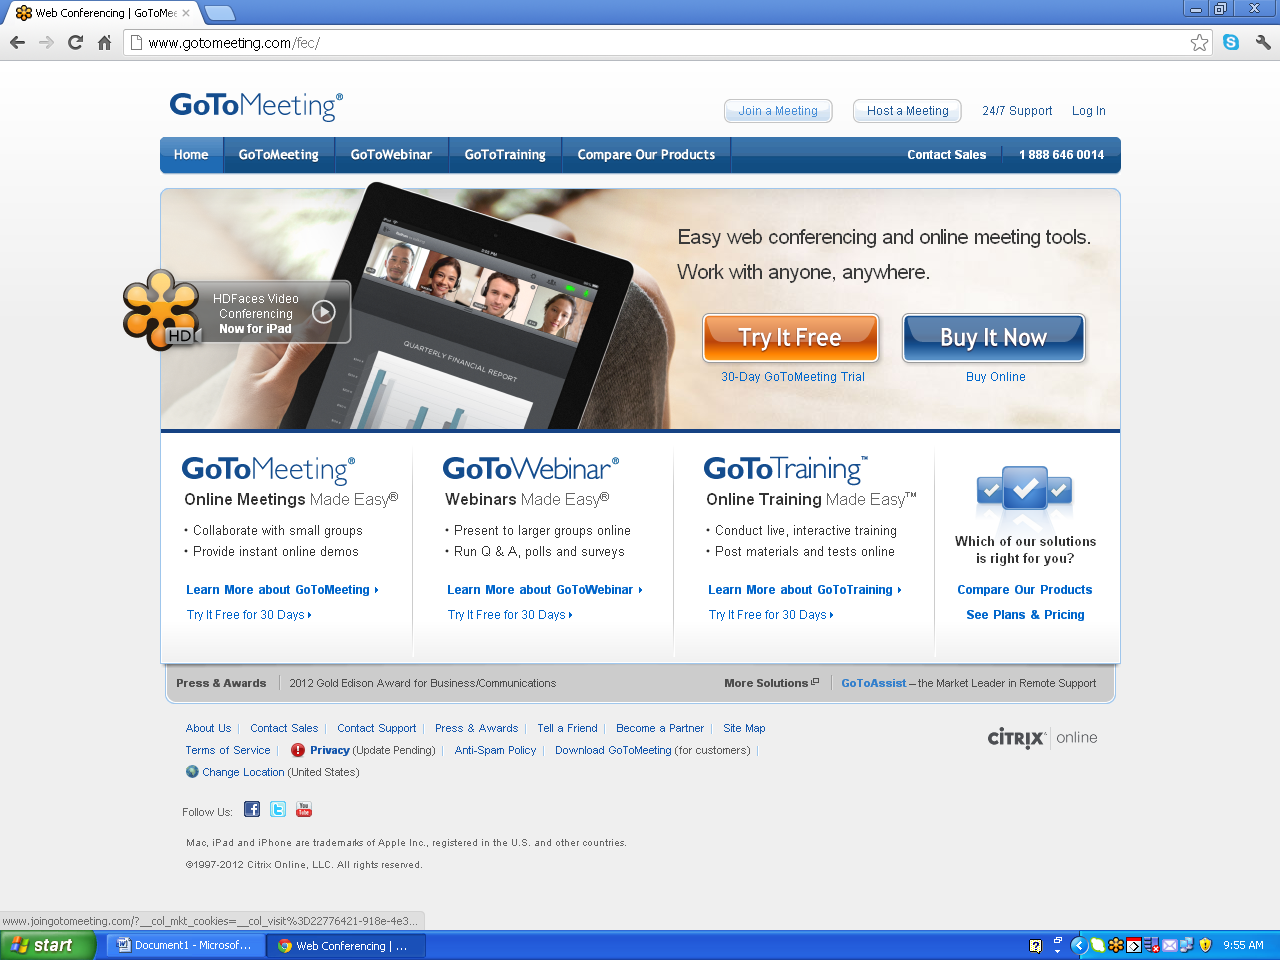Click the Skype extension icon in toolbar

click(1231, 43)
